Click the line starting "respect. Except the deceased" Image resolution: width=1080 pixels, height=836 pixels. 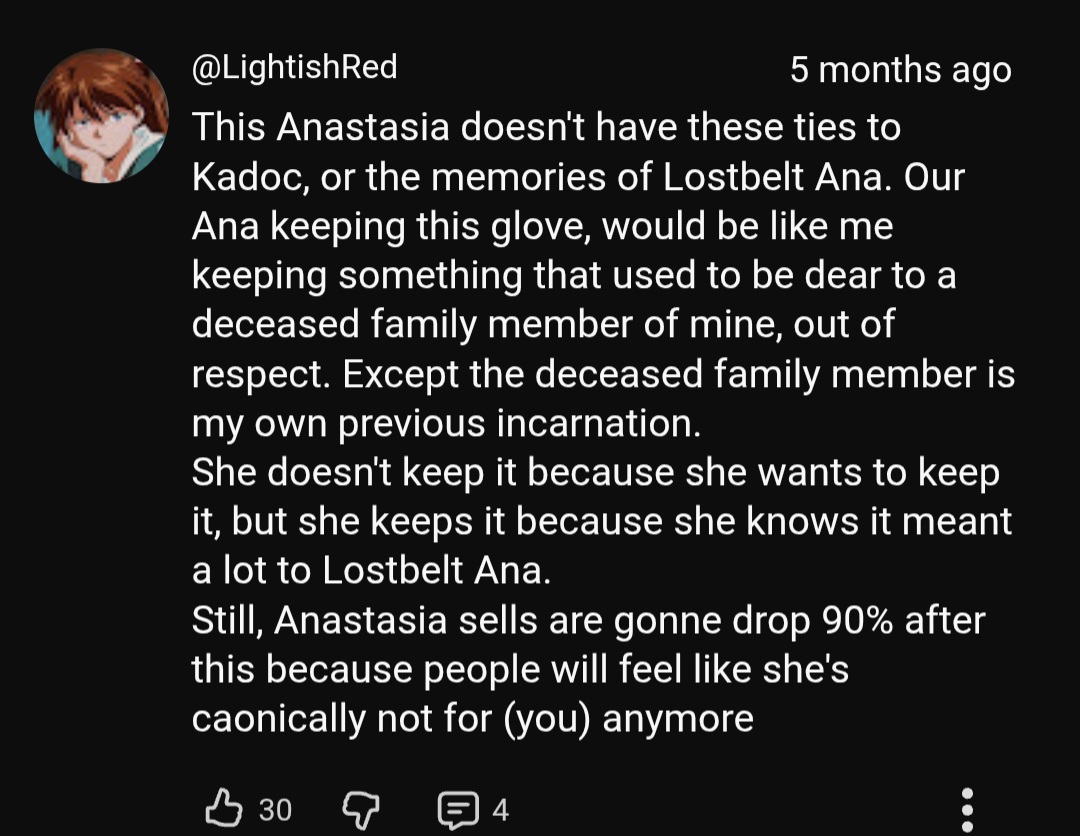coord(602,374)
